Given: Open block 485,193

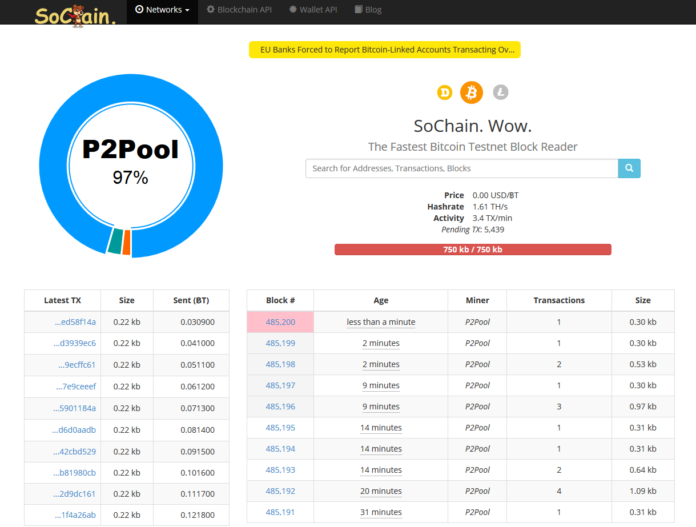Looking at the screenshot, I should [280, 470].
